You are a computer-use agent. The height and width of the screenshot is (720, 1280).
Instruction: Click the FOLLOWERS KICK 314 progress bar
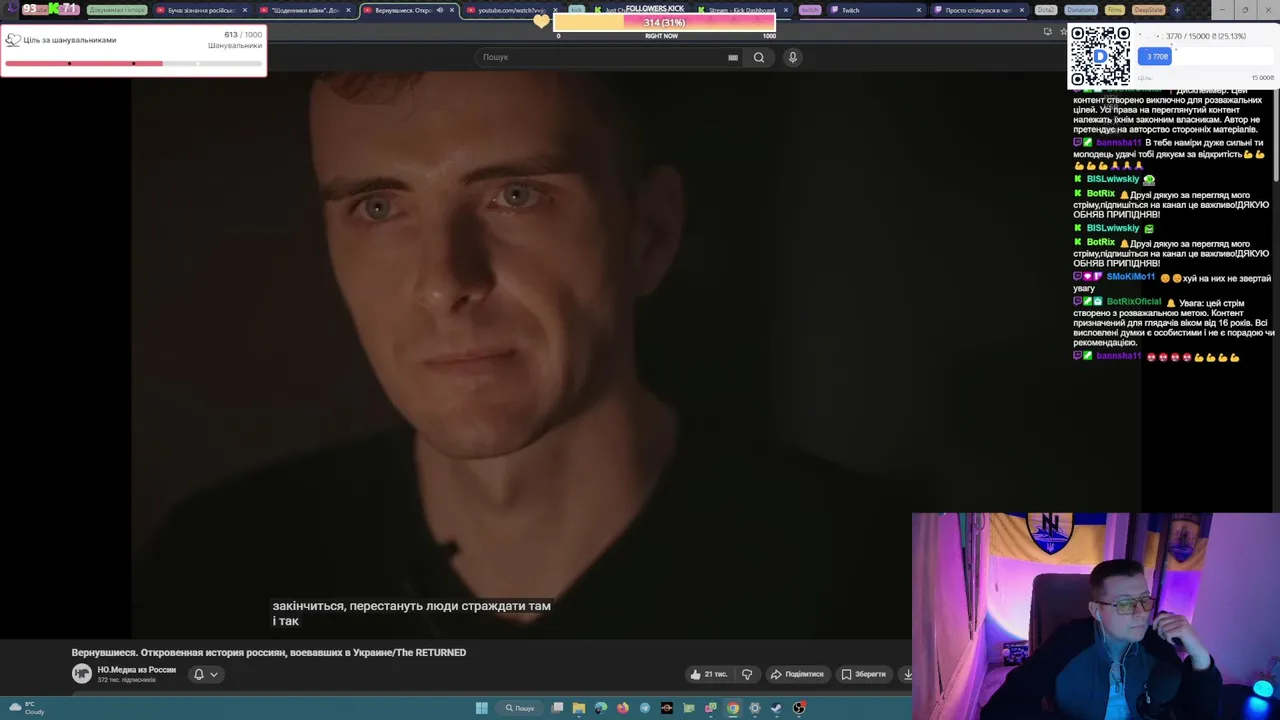click(664, 22)
